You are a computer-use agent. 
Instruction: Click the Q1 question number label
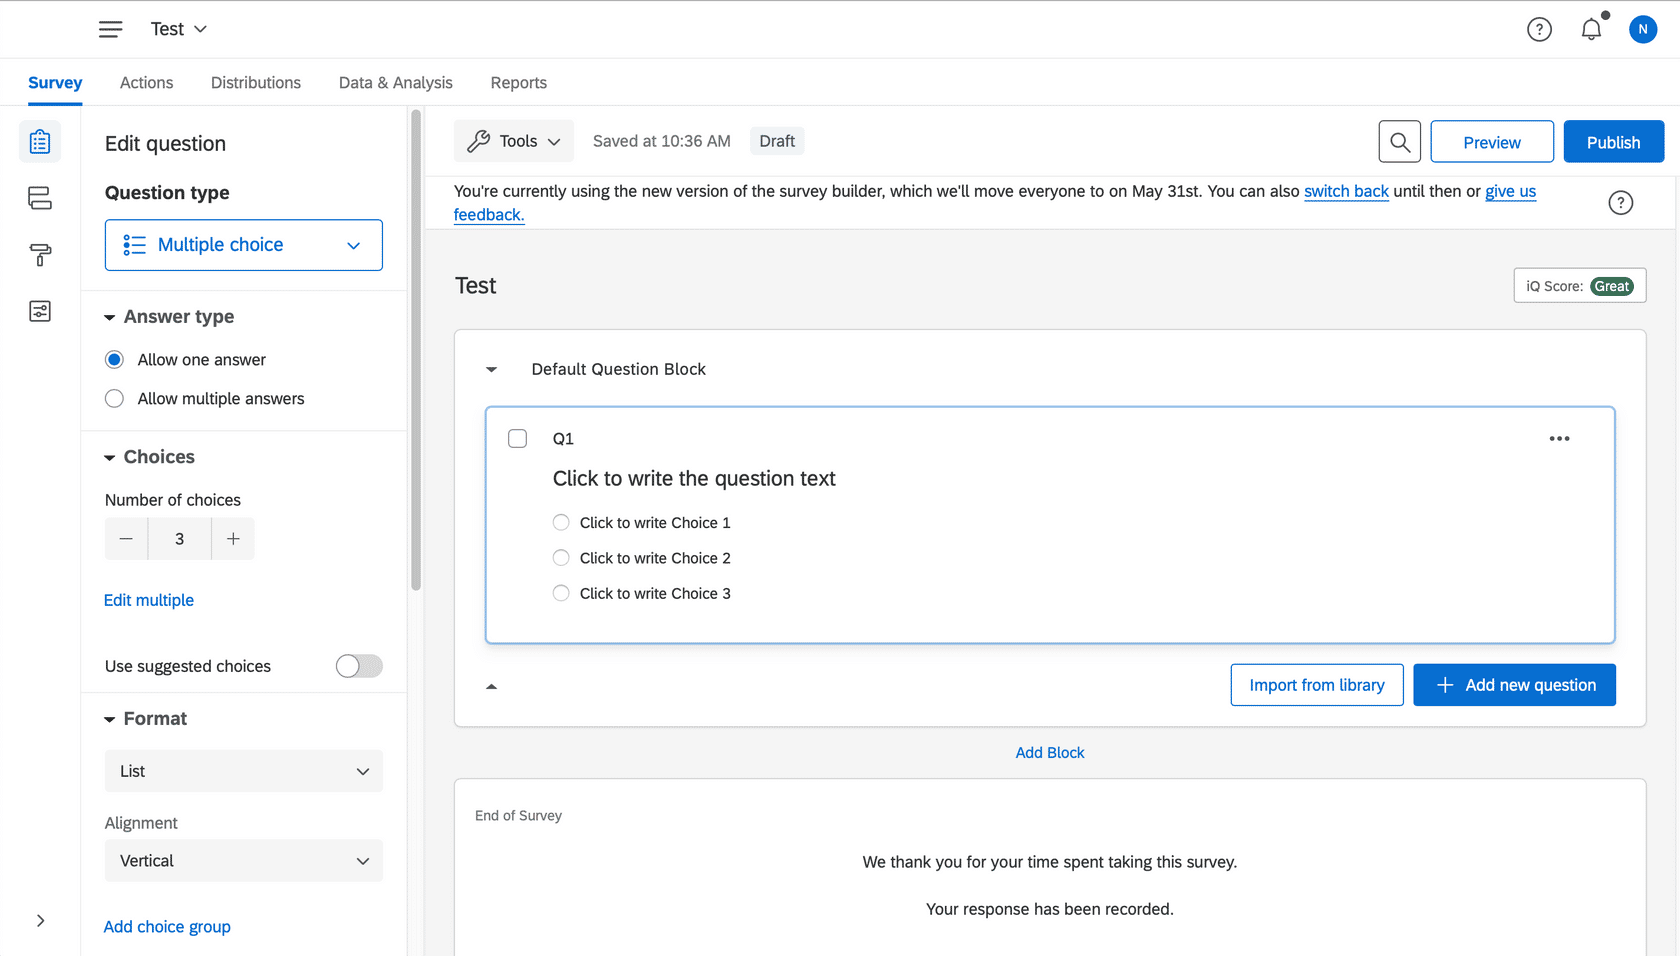click(x=563, y=438)
